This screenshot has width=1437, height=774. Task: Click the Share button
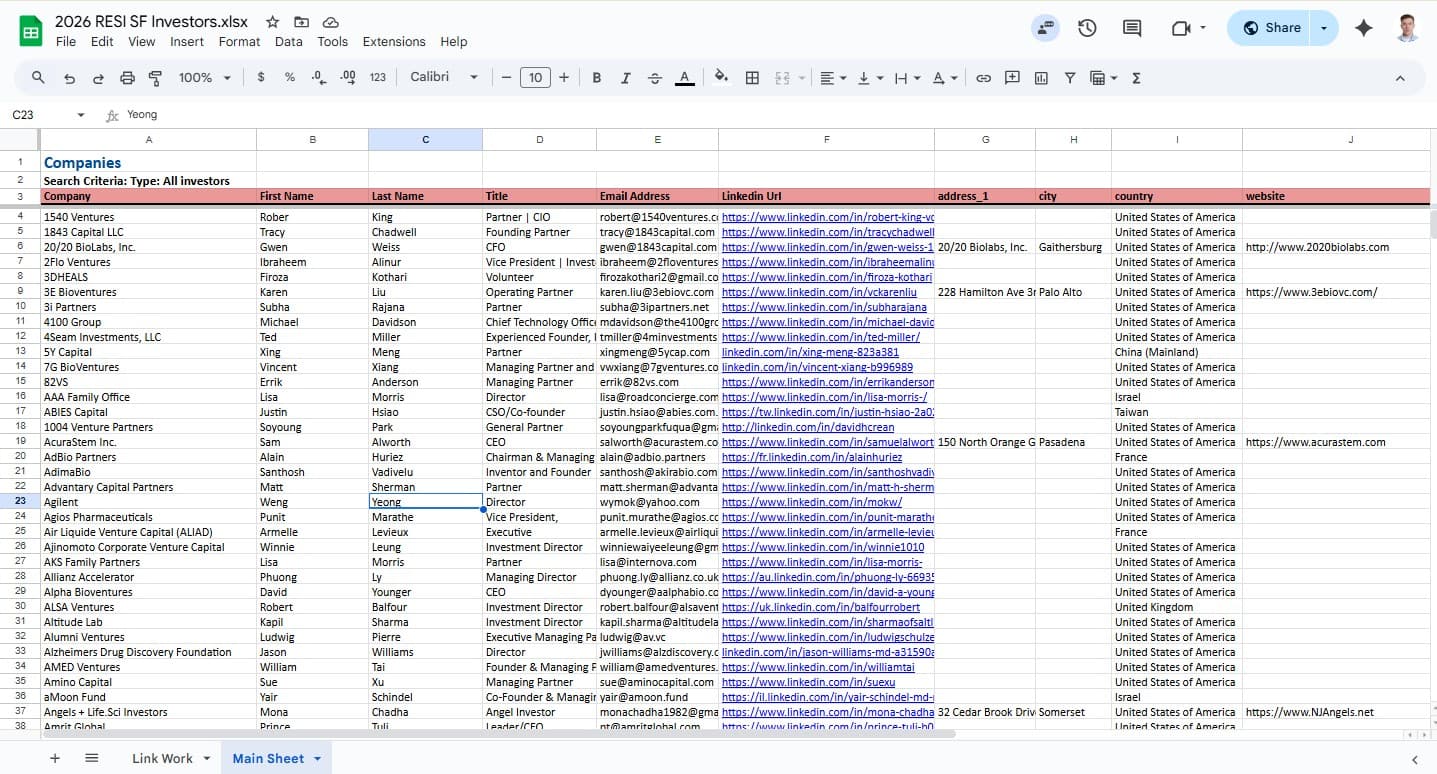click(1271, 28)
